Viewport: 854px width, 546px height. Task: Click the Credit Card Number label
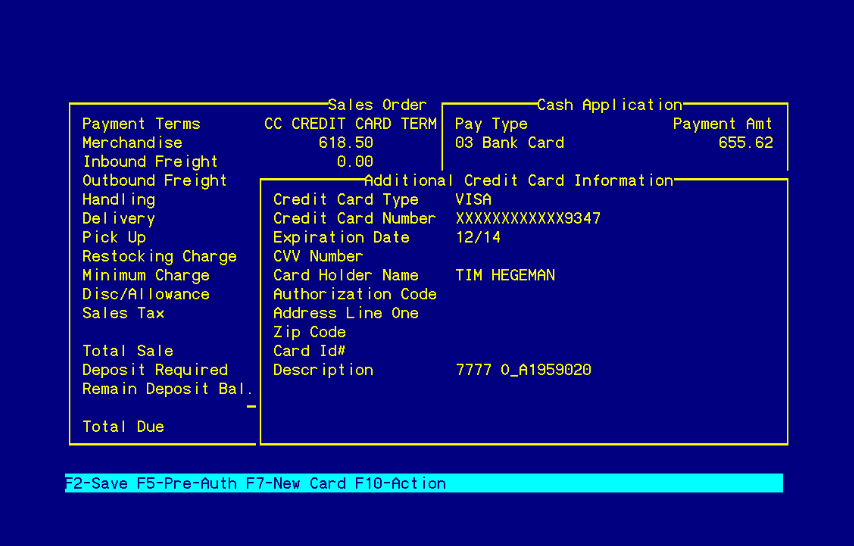point(355,219)
